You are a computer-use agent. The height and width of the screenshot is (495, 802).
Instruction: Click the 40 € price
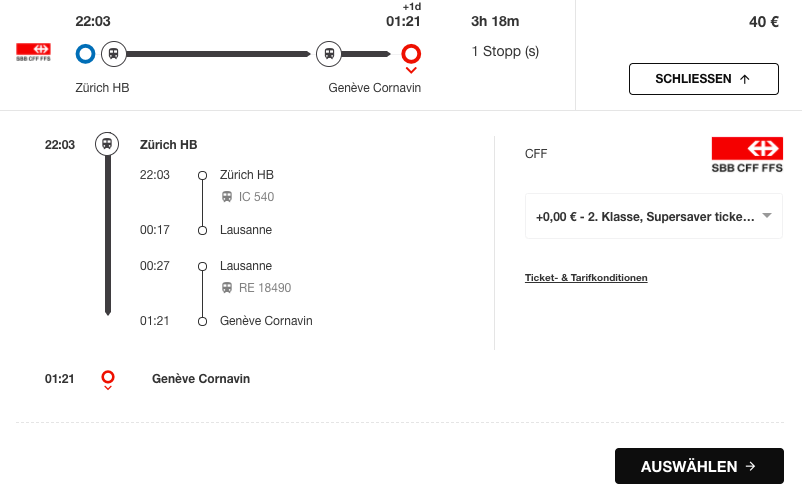764,22
